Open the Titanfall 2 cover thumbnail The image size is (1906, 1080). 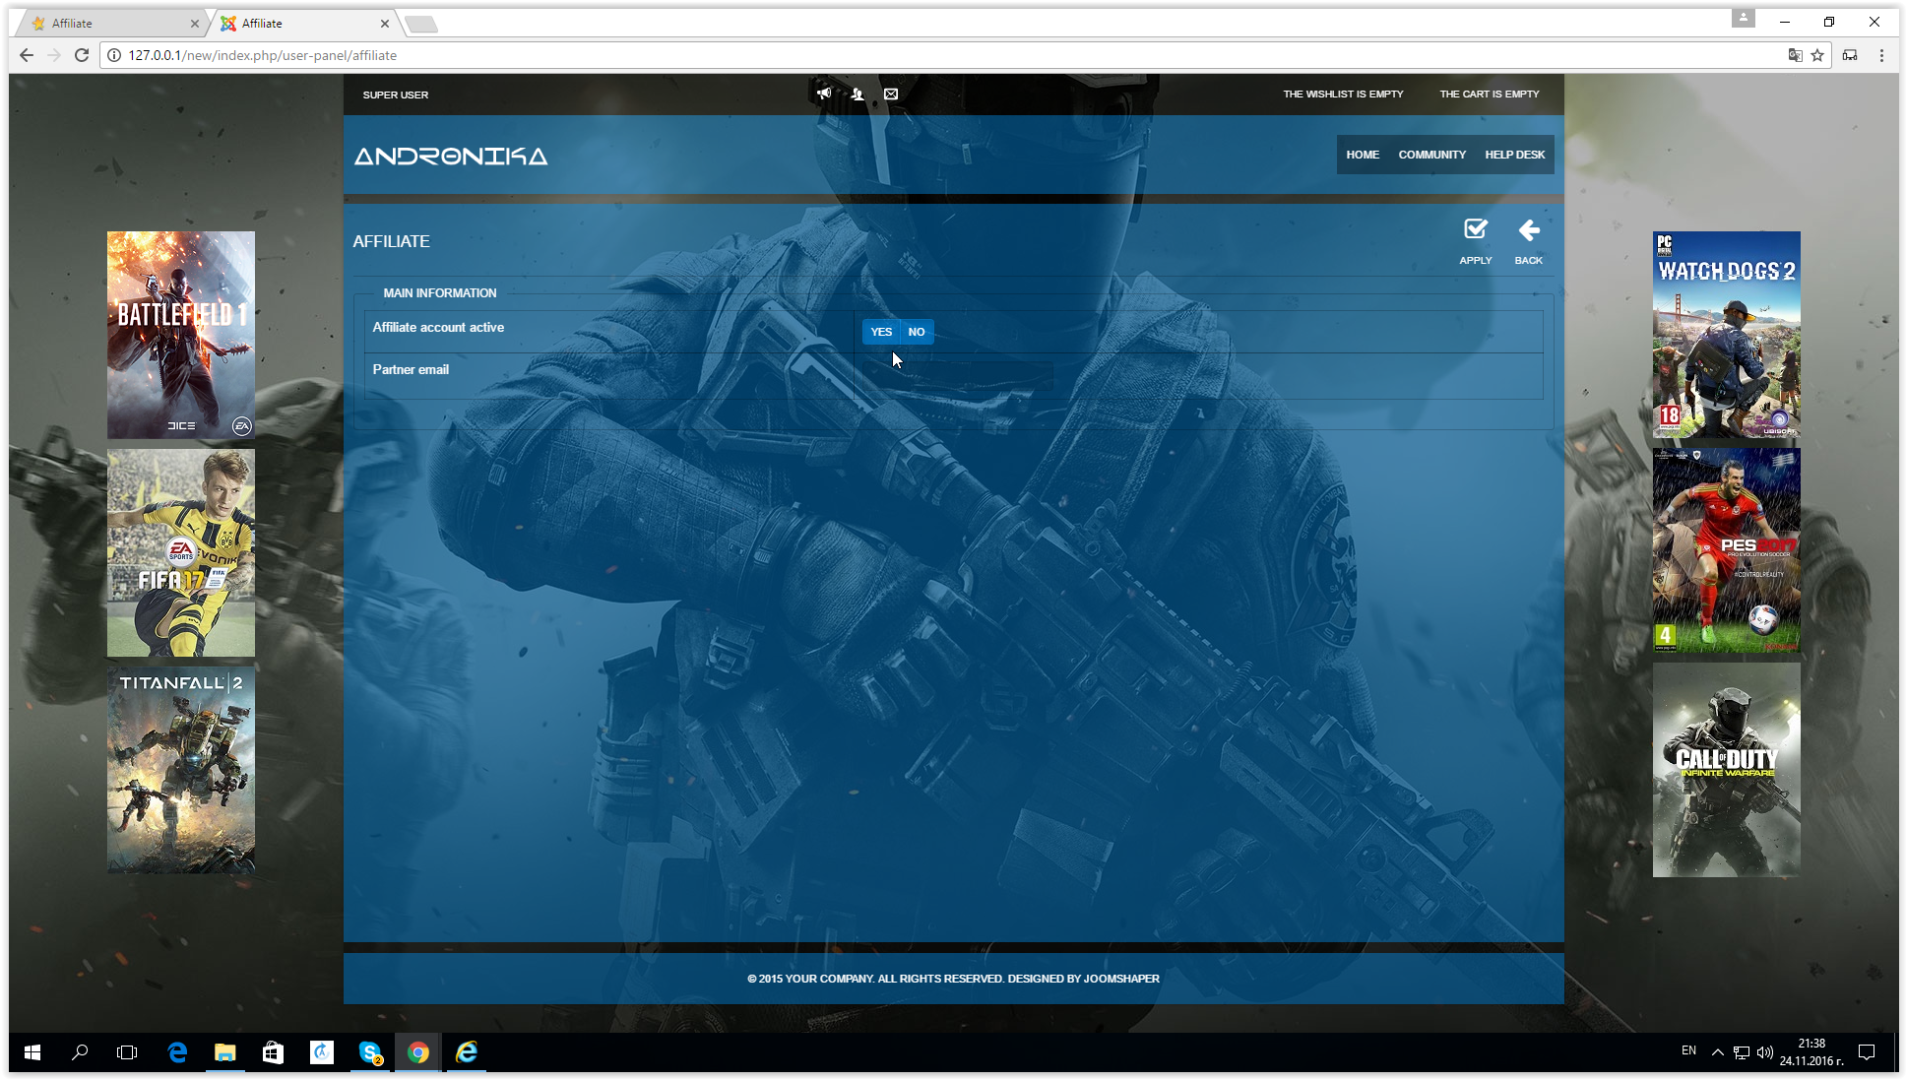tap(181, 770)
